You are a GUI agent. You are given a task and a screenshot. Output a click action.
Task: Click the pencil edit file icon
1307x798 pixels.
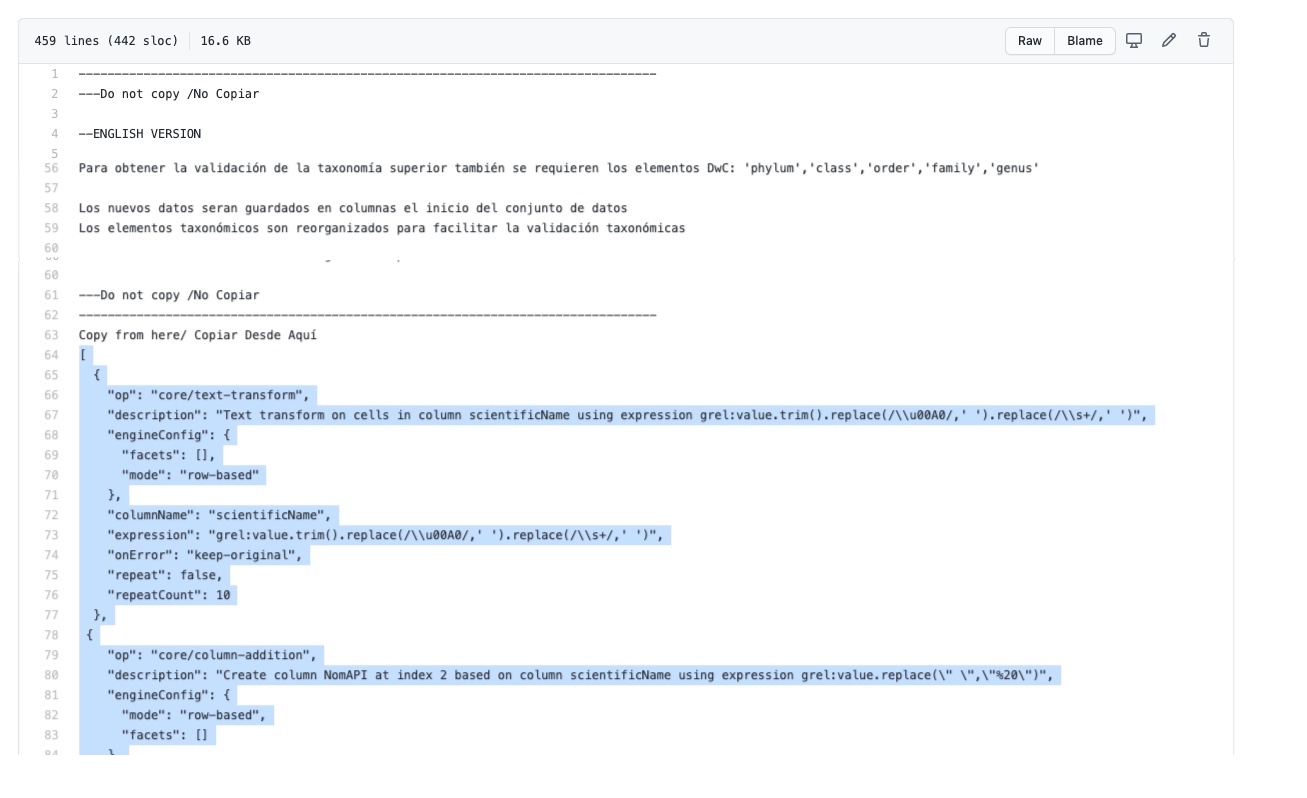click(1169, 41)
